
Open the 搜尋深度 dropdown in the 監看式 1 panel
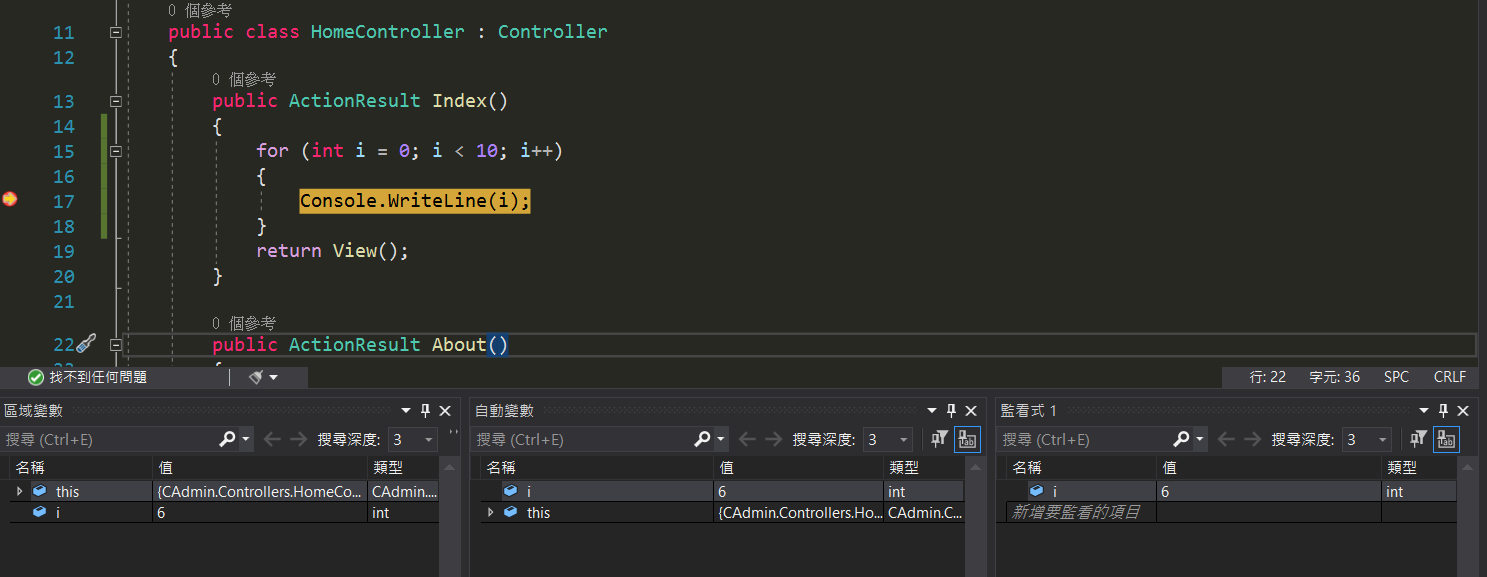click(1367, 439)
